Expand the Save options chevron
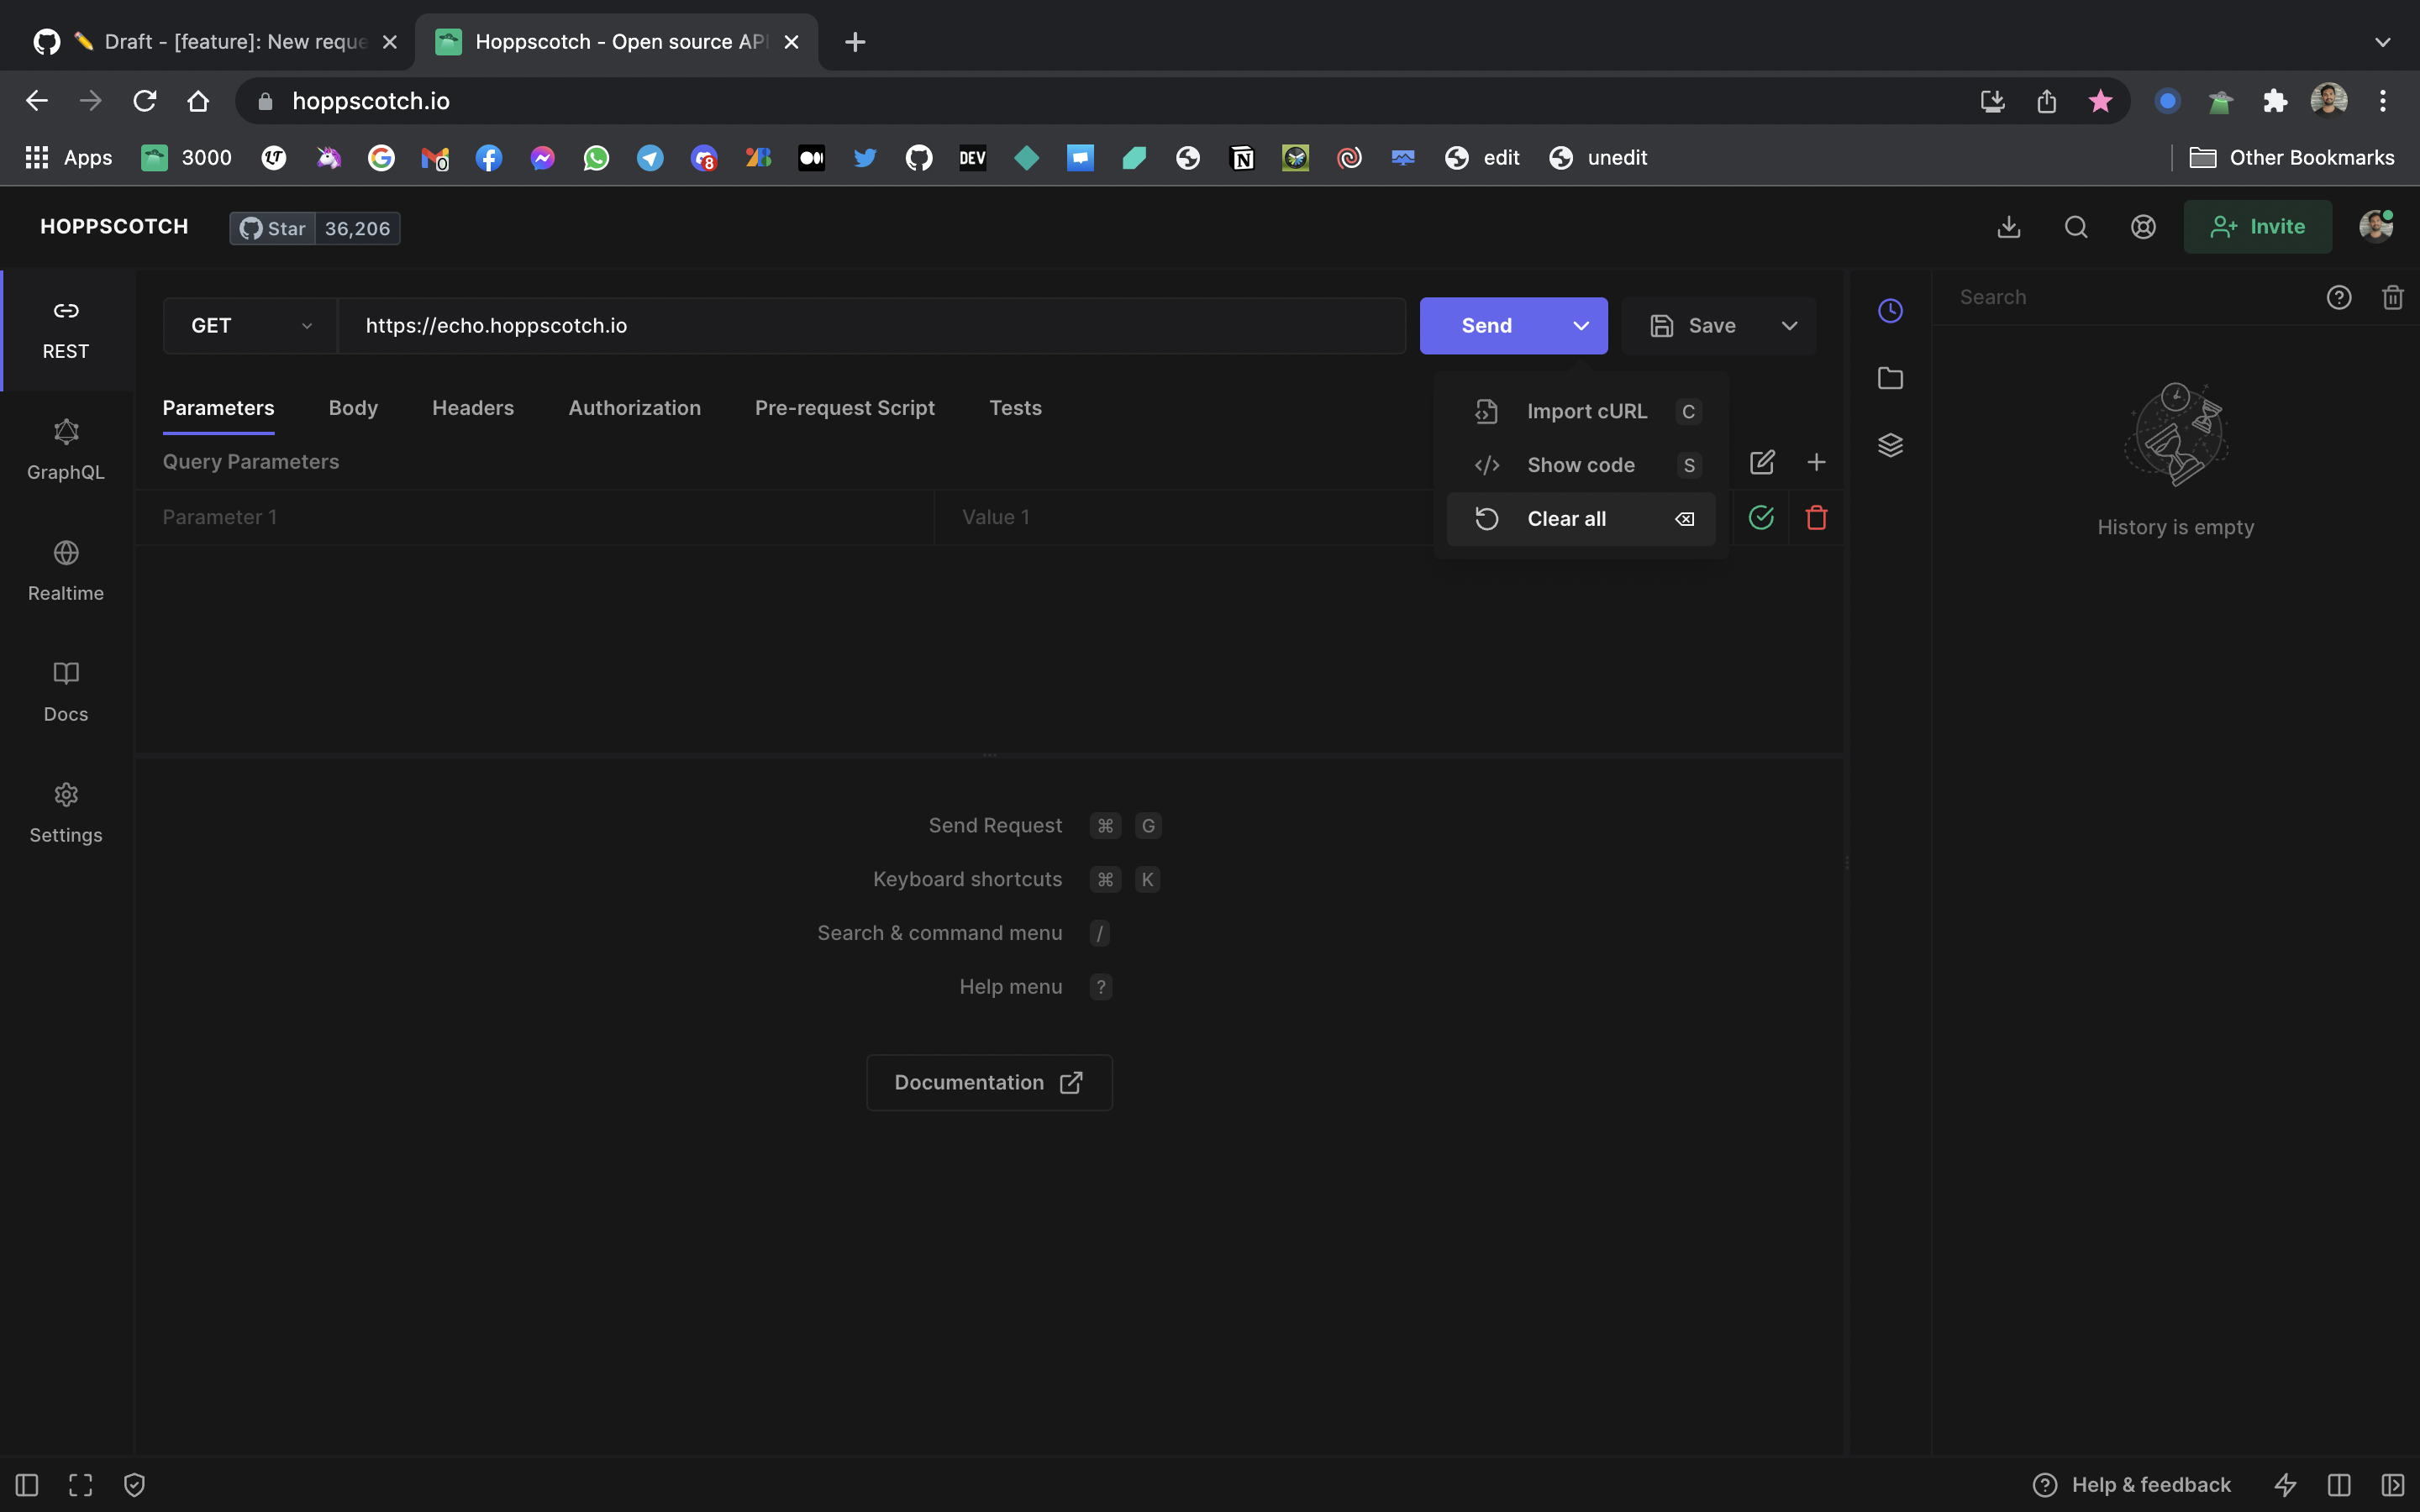 coord(1789,326)
